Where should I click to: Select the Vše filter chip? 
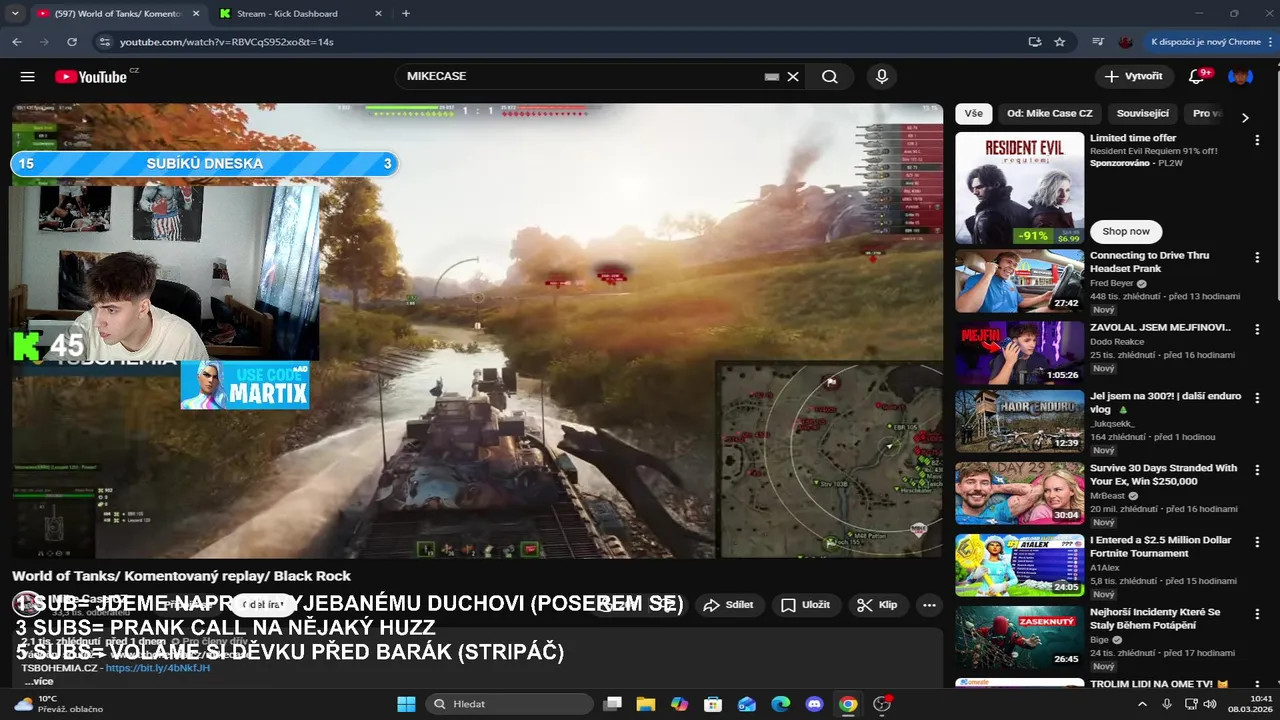(x=974, y=114)
